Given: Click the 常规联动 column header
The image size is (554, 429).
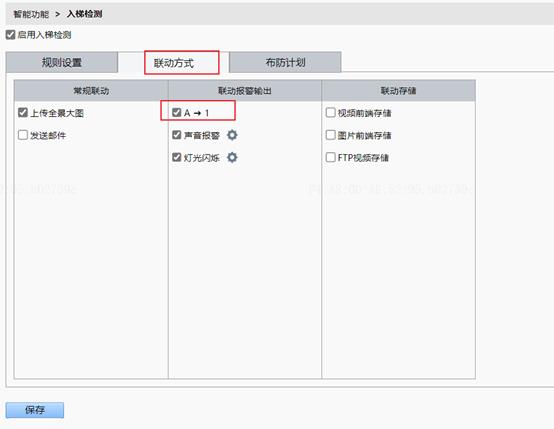Looking at the screenshot, I should coord(91,91).
